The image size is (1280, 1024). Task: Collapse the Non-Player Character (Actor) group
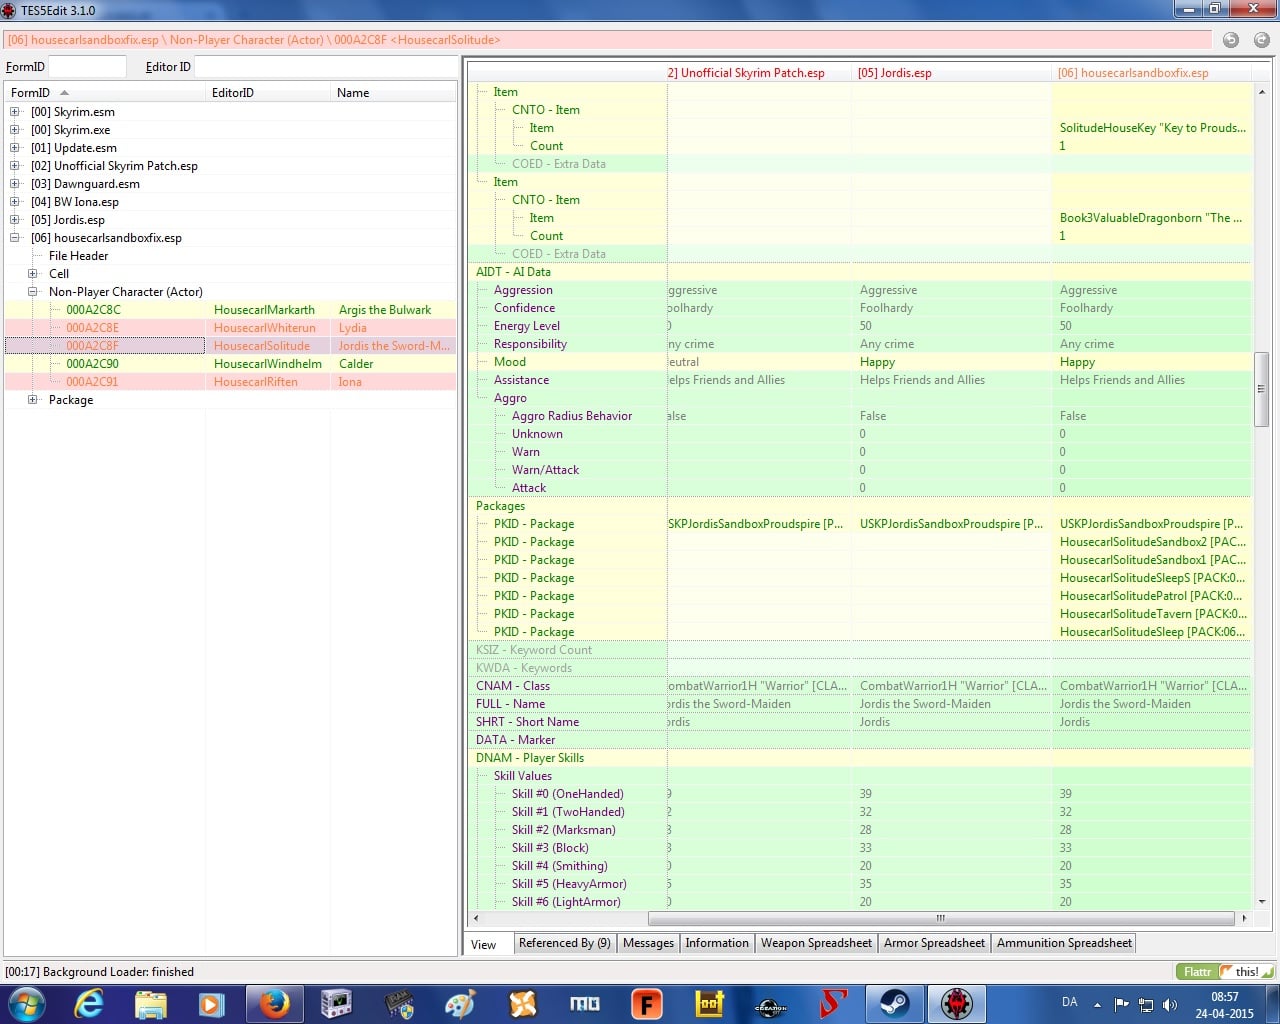33,292
